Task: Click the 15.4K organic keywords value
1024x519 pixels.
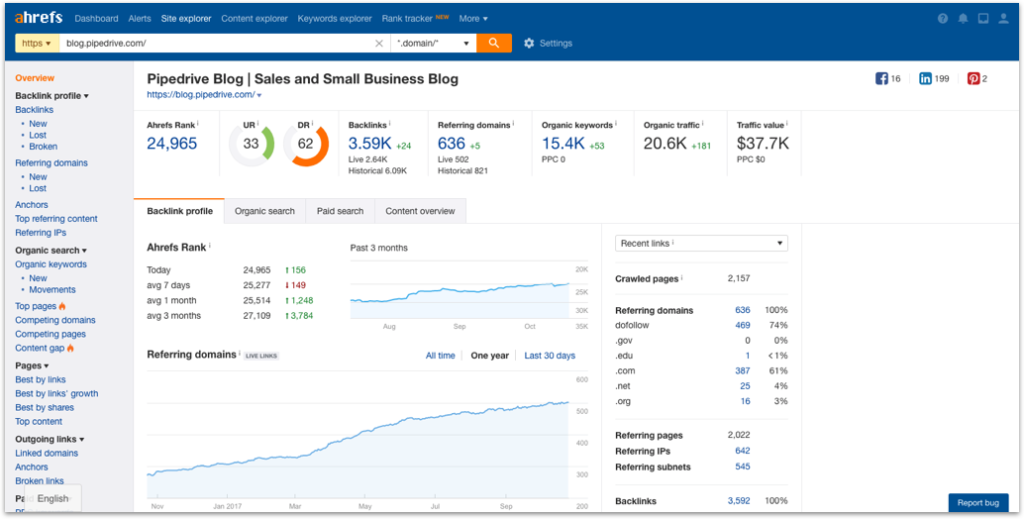Action: pos(564,144)
